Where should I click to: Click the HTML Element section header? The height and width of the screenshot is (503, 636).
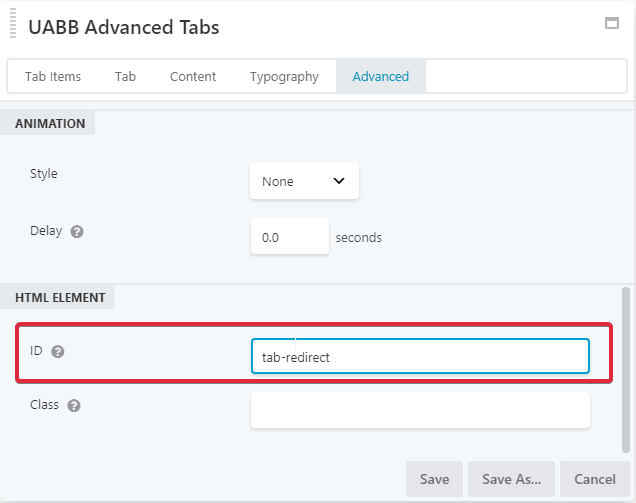point(60,297)
